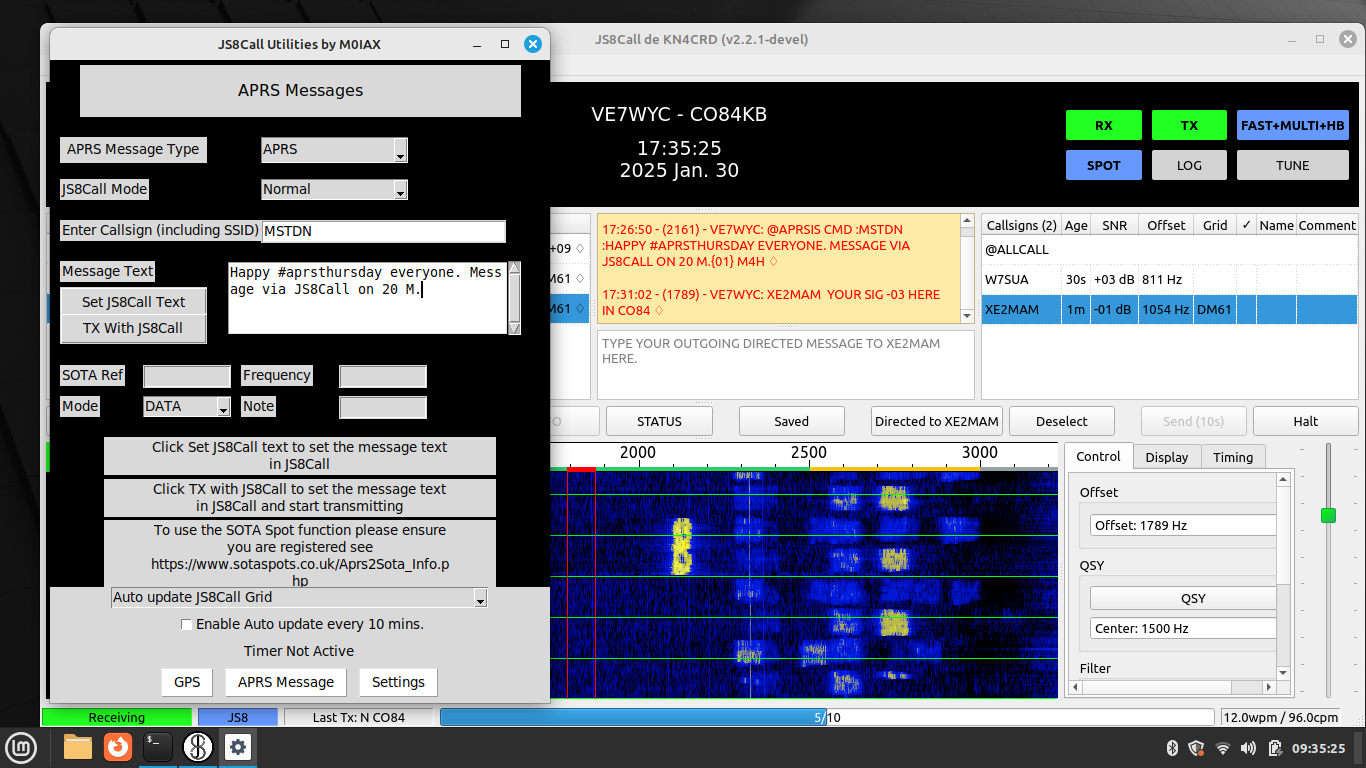The height and width of the screenshot is (768, 1366).
Task: Select the @ALLCALL row
Action: point(1169,250)
